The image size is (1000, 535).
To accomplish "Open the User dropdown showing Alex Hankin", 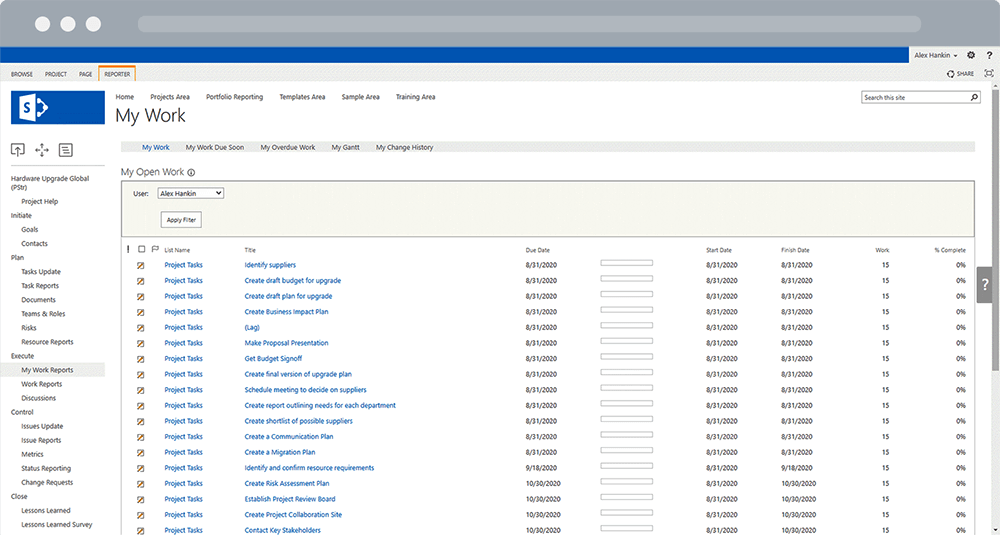I will (x=191, y=193).
